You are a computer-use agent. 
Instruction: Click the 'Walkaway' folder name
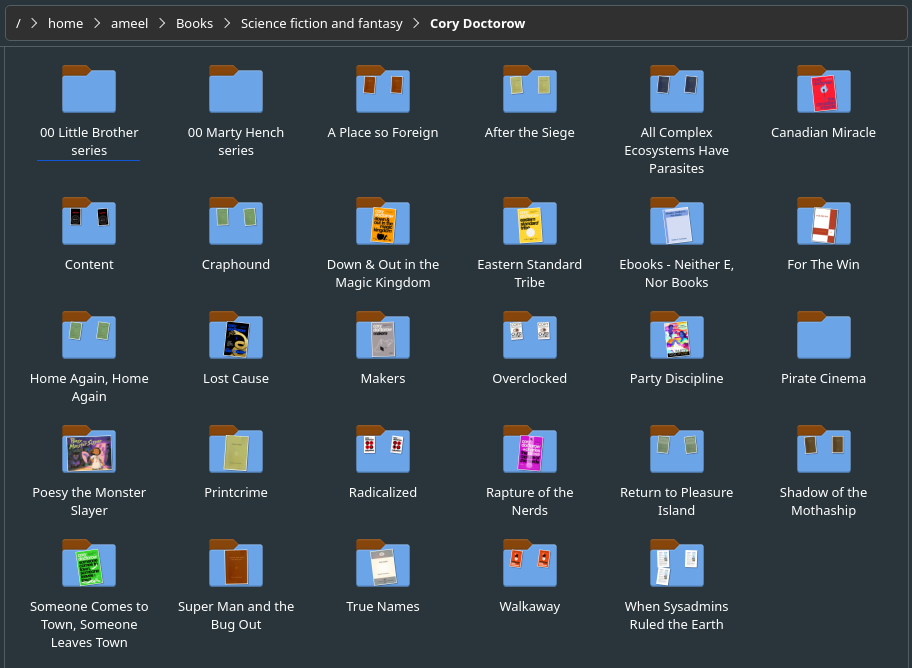[530, 606]
